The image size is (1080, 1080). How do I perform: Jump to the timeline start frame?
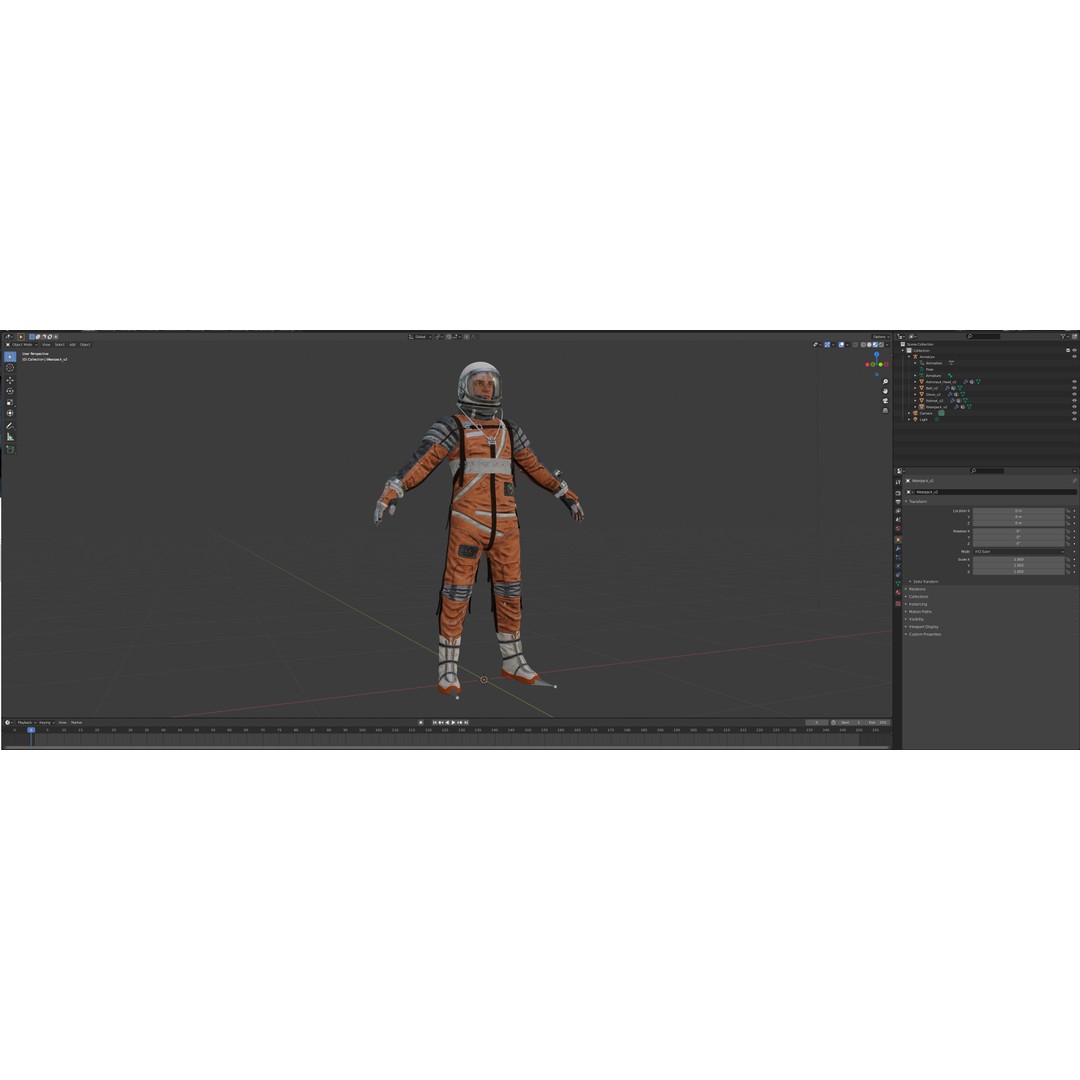435,723
